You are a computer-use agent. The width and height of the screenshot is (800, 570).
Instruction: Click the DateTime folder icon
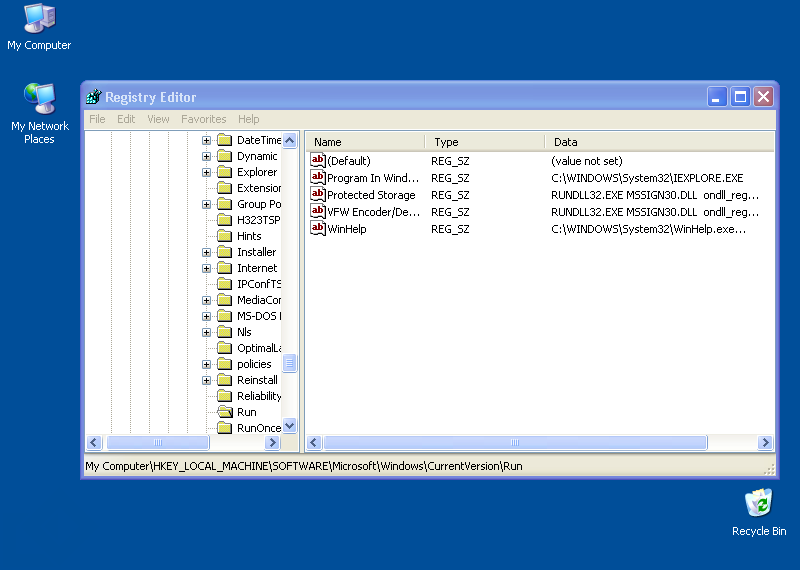[224, 140]
